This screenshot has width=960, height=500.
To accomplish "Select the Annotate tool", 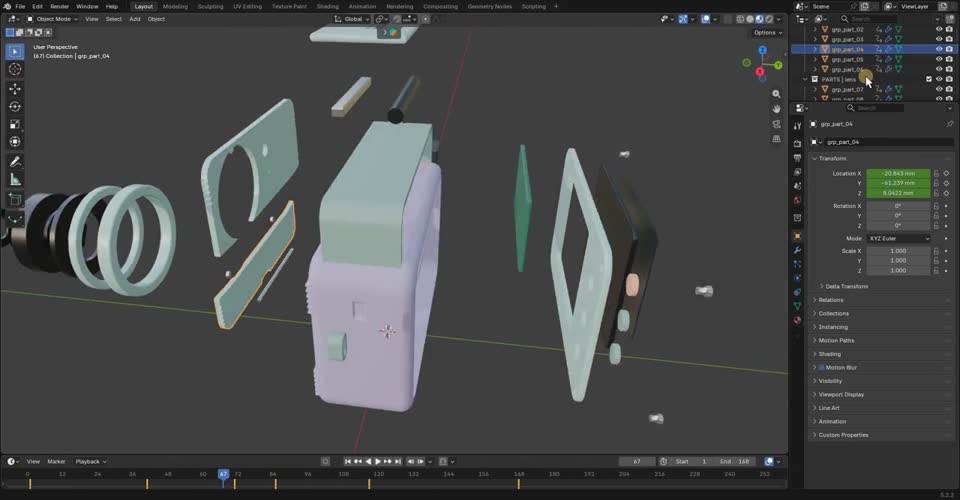I will pyautogui.click(x=15, y=162).
